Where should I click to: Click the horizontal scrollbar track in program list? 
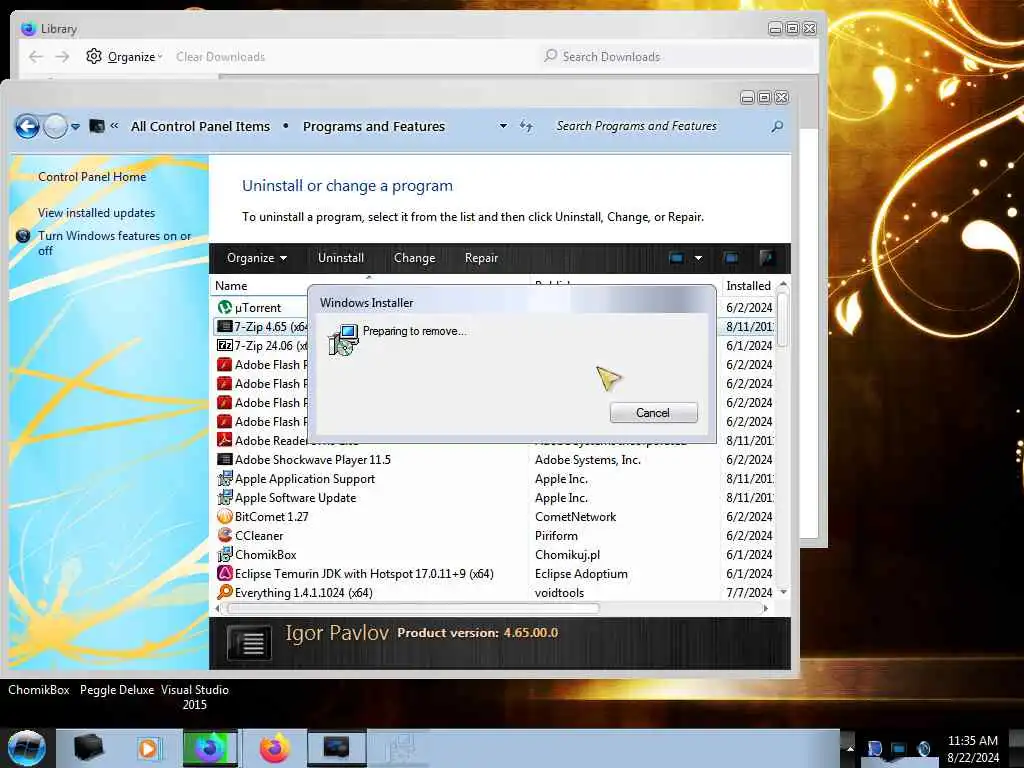pos(679,608)
